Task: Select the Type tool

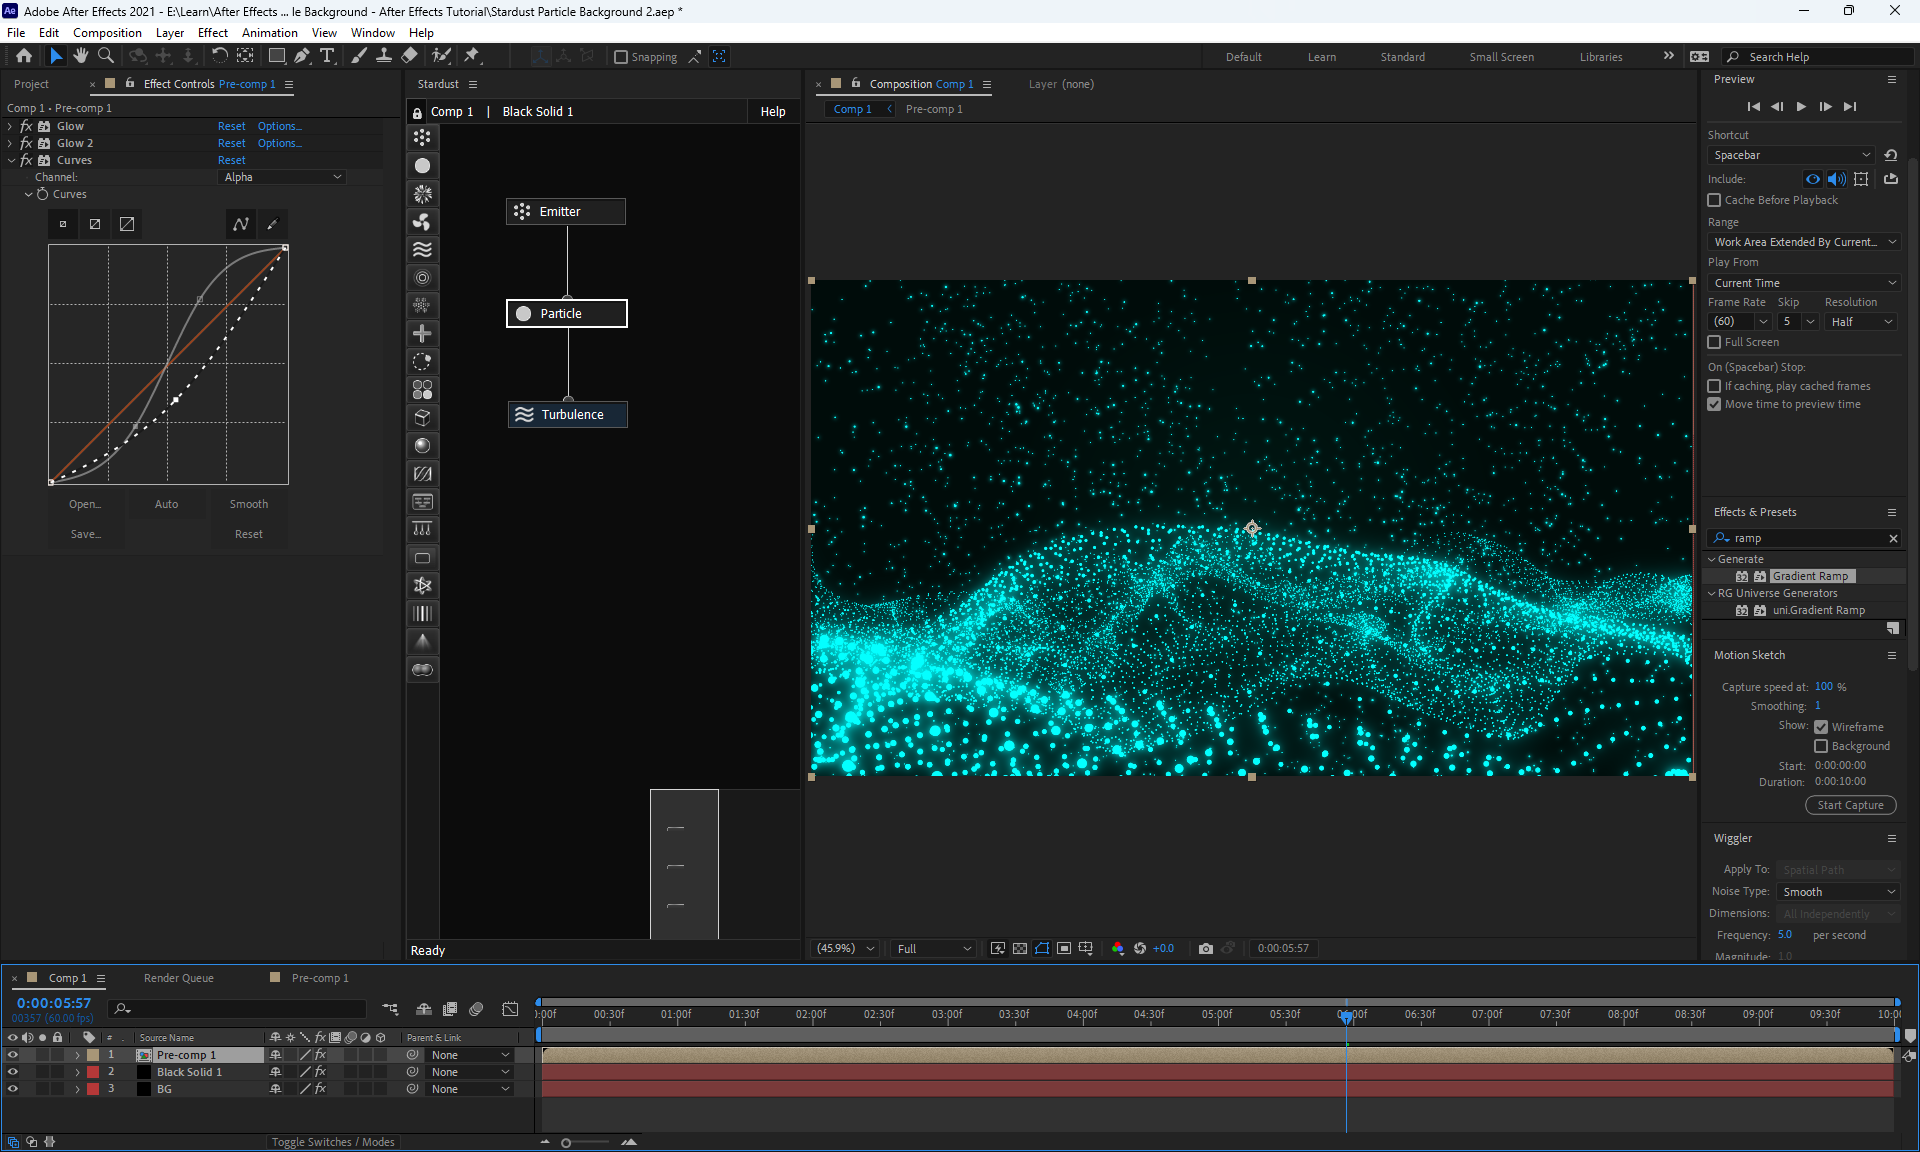Action: [327, 56]
